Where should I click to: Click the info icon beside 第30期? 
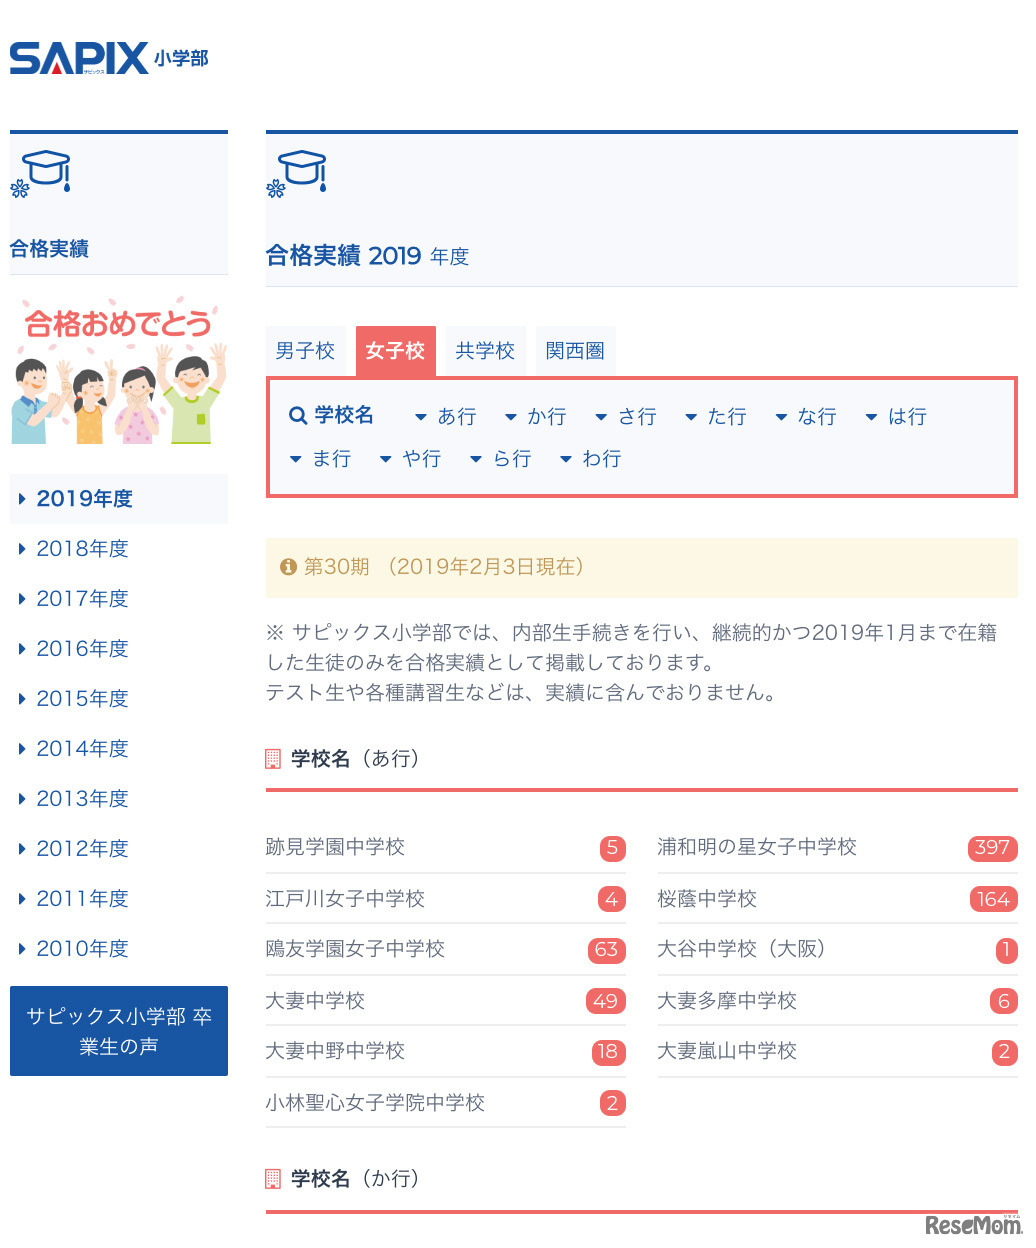[x=289, y=567]
